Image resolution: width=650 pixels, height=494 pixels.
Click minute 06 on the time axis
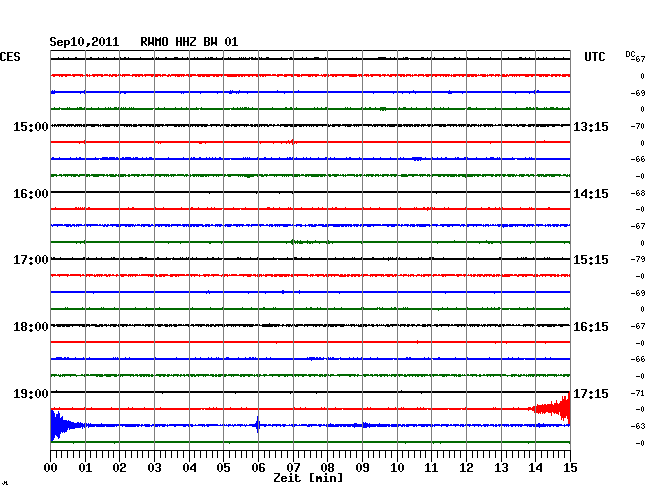(x=258, y=467)
